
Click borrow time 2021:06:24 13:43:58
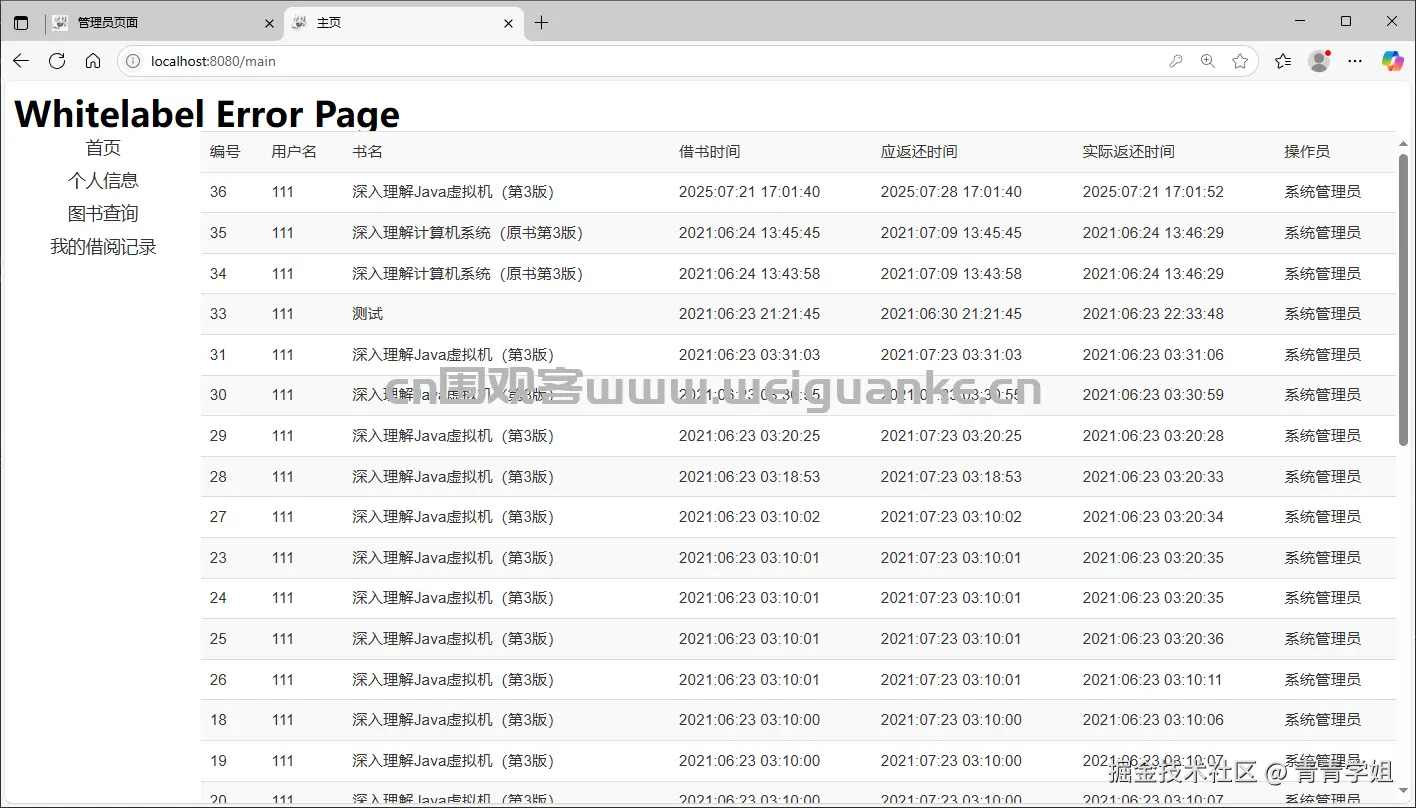(x=749, y=274)
